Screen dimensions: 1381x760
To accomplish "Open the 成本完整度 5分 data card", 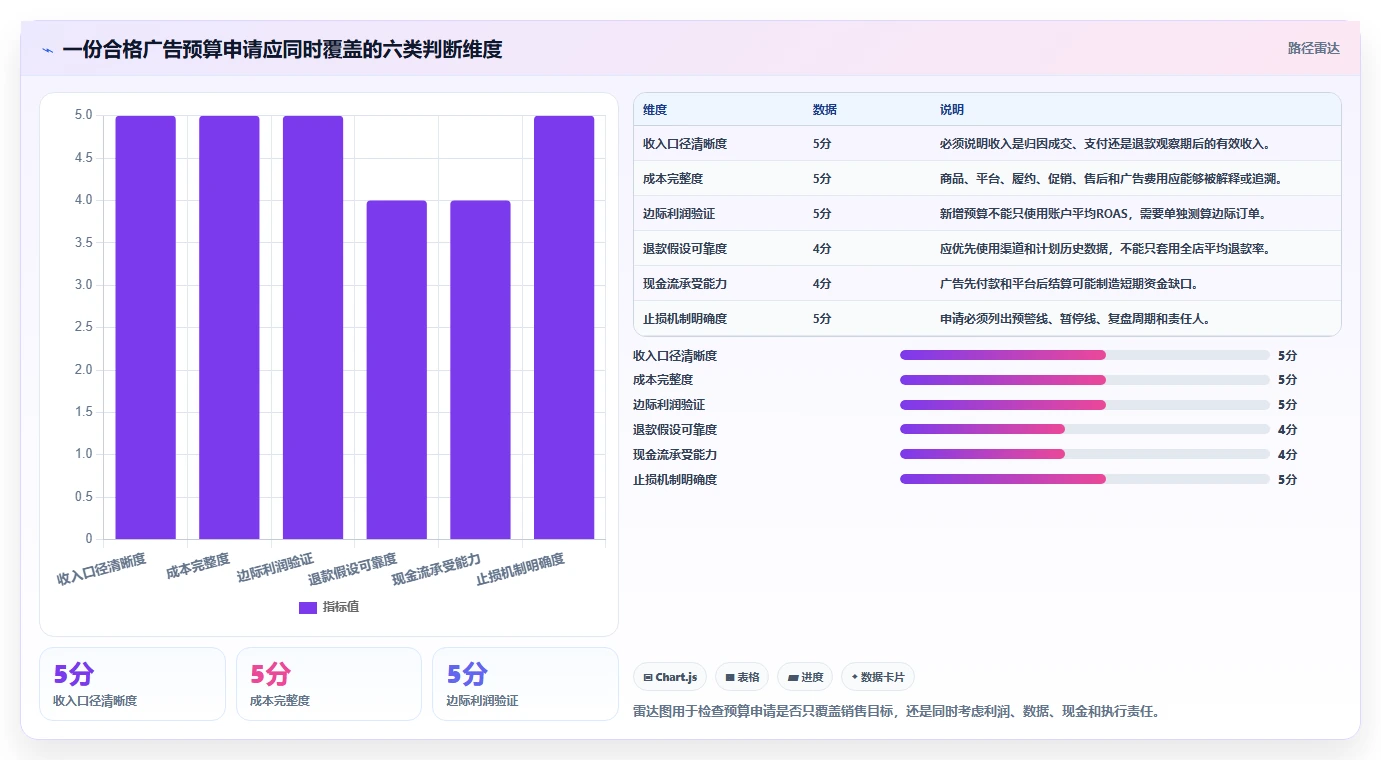I will [329, 684].
